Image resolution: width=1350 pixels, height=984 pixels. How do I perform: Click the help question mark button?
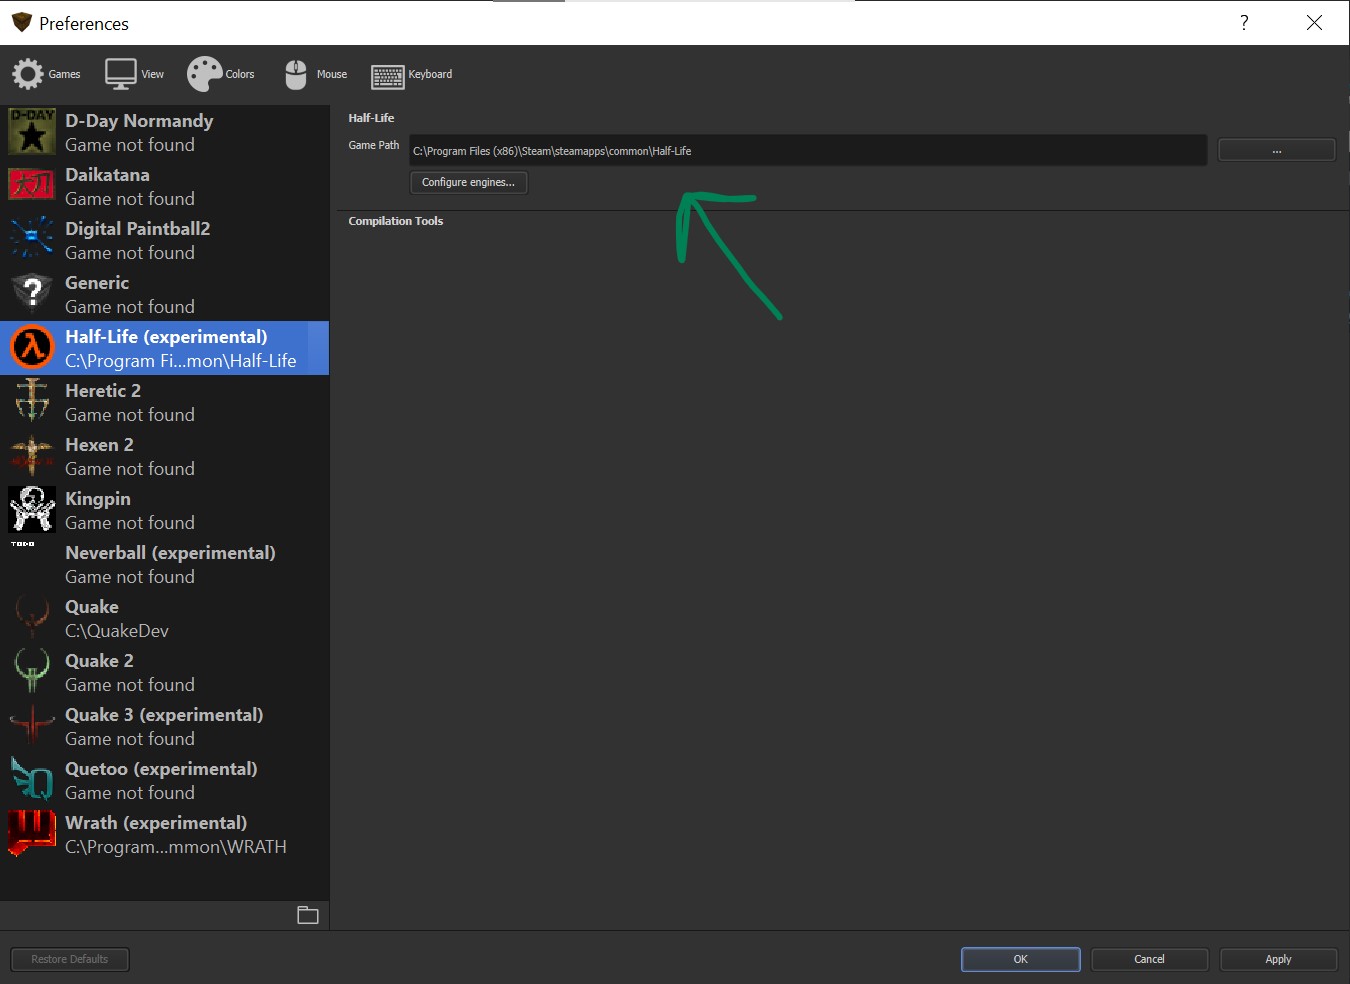[1244, 22]
